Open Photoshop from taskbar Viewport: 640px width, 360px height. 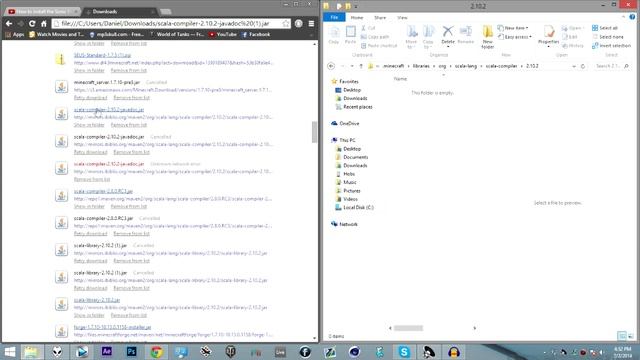point(131,351)
